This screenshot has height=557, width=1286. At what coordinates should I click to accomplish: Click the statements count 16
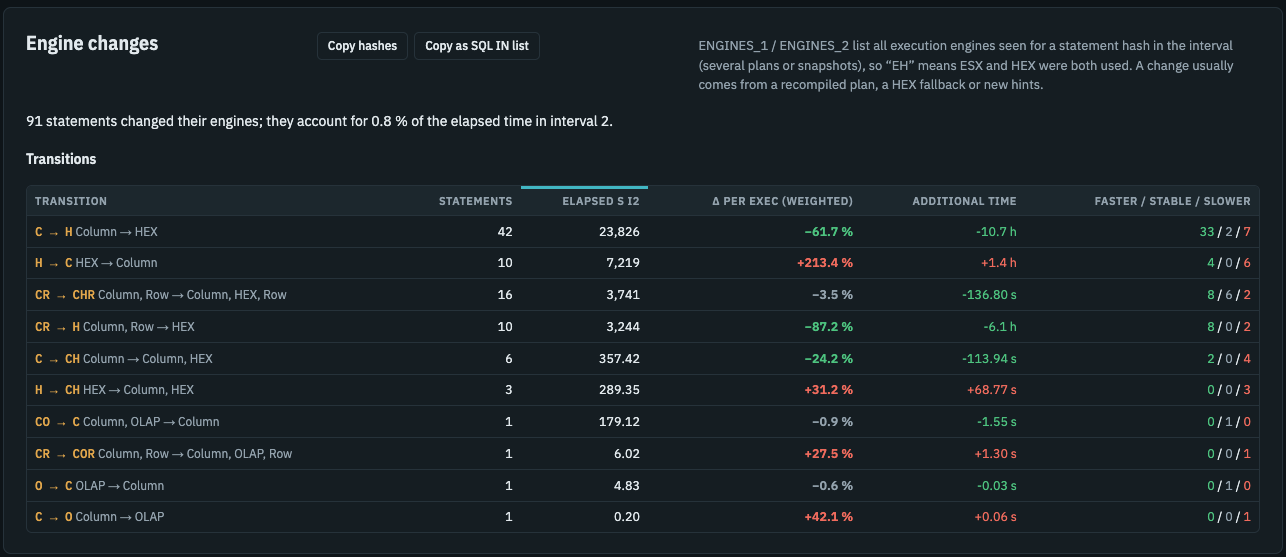pos(505,295)
